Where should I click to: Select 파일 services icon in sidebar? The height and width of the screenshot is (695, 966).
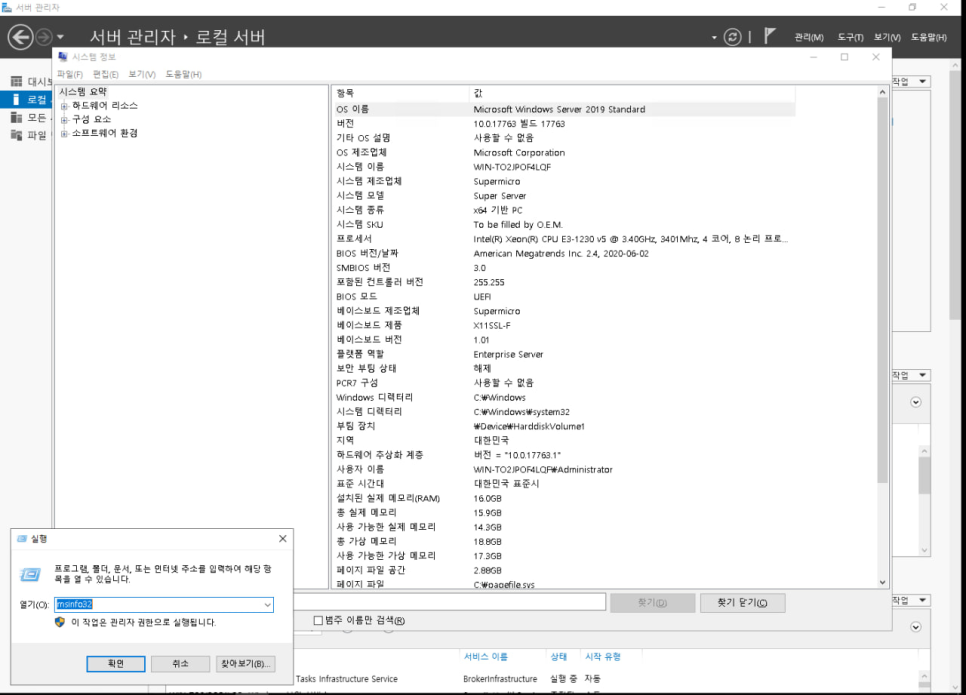(x=17, y=135)
